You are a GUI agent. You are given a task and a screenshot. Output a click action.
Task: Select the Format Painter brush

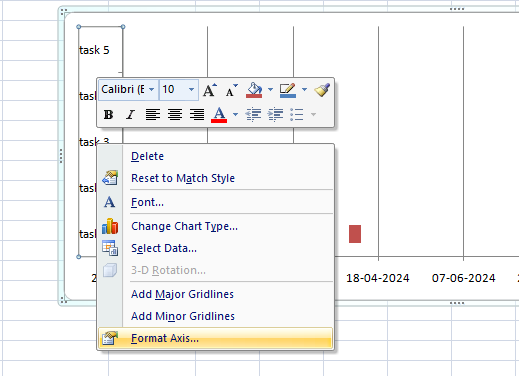[322, 90]
